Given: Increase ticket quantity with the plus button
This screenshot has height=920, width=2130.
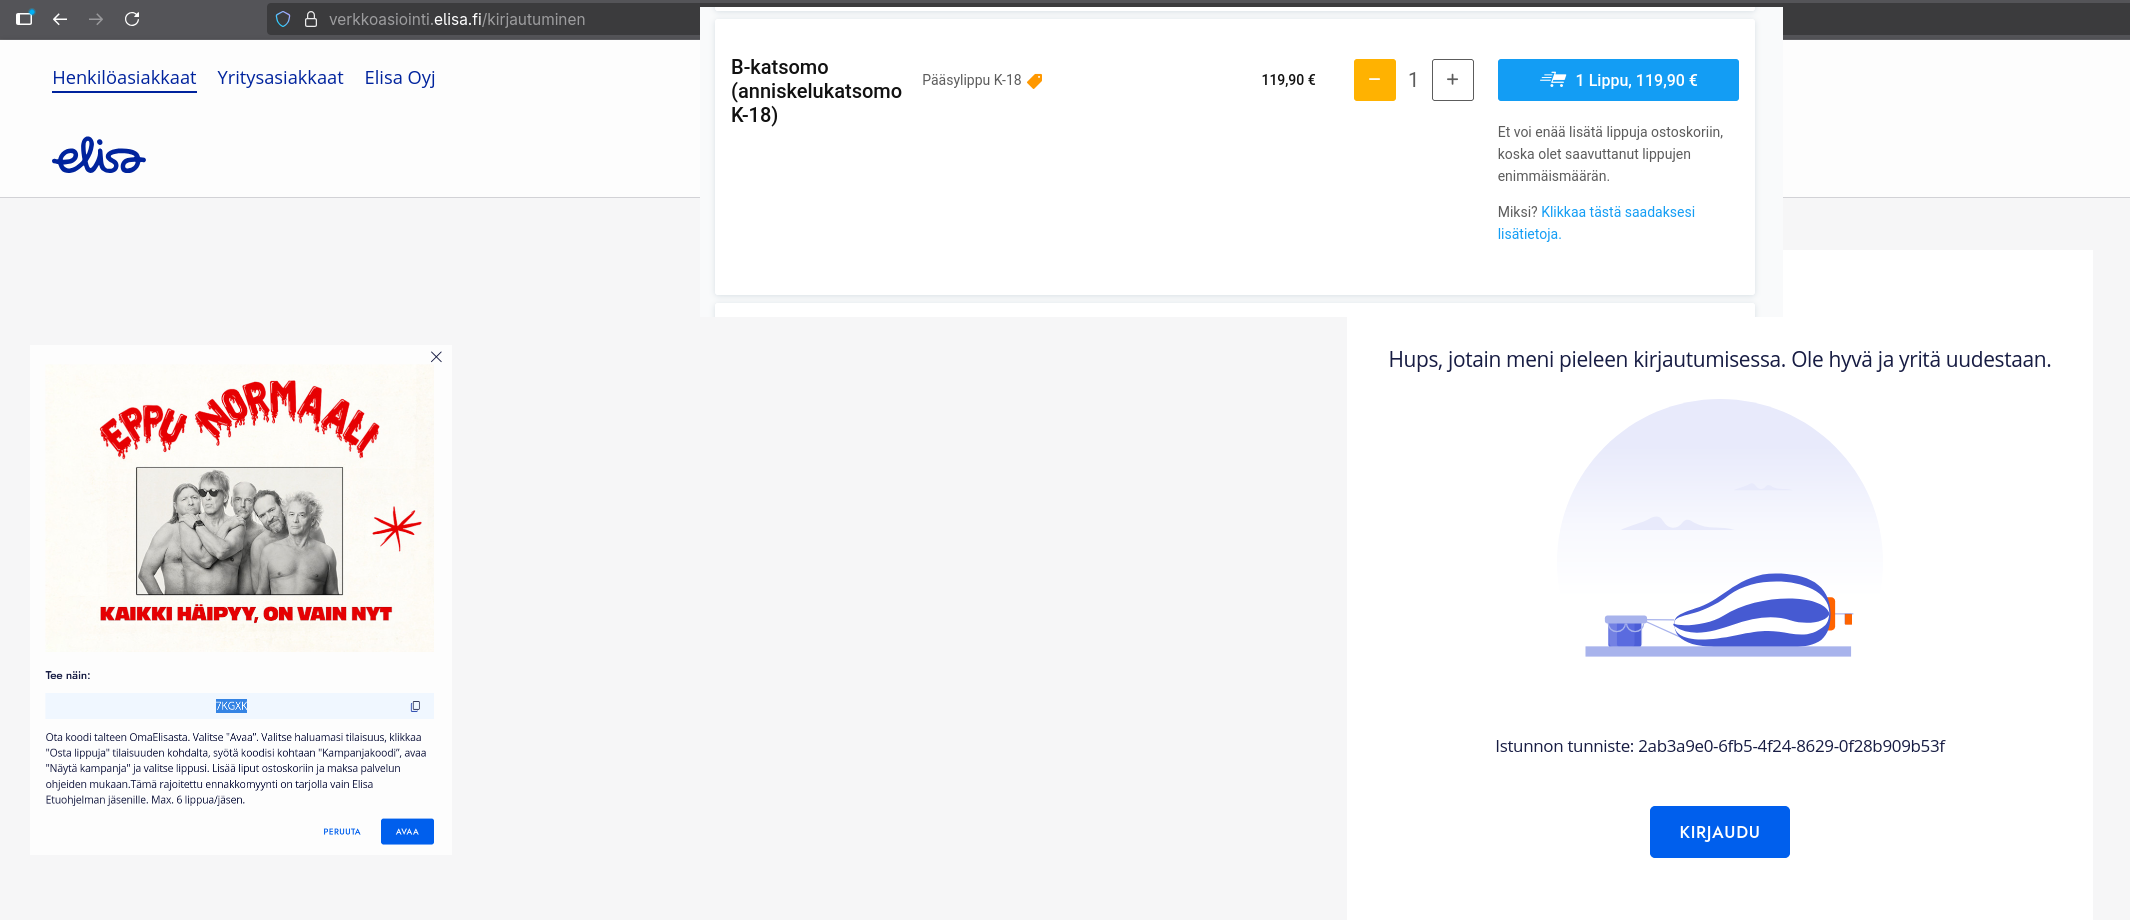Looking at the screenshot, I should (1453, 80).
